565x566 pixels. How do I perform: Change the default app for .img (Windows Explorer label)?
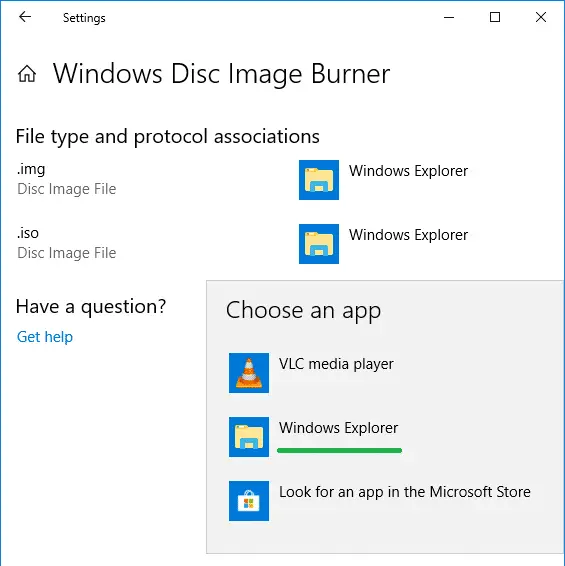408,171
